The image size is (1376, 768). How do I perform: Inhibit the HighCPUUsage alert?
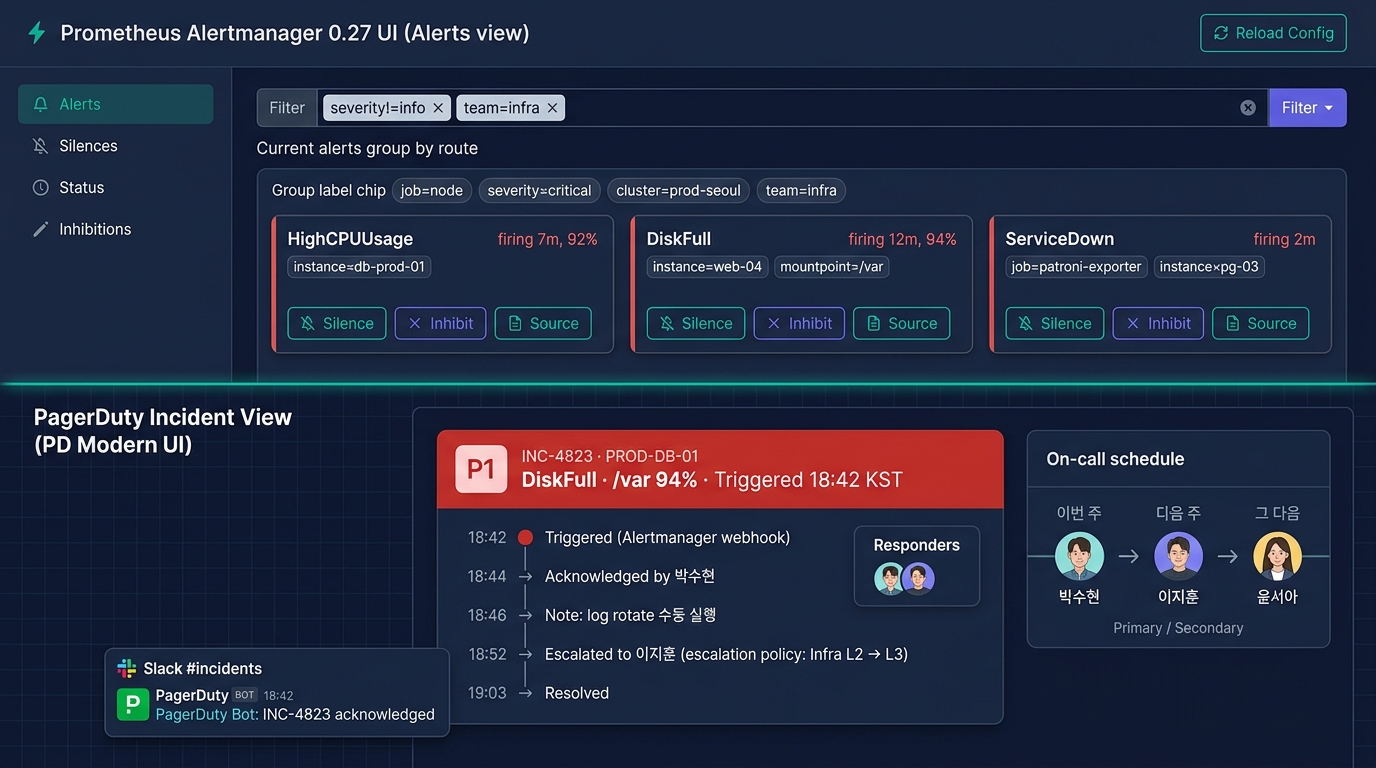pos(440,323)
